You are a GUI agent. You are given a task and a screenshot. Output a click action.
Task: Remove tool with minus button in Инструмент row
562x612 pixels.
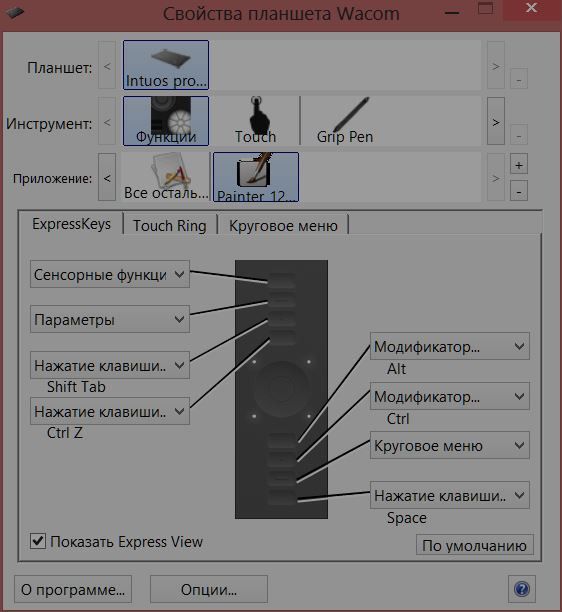click(519, 135)
